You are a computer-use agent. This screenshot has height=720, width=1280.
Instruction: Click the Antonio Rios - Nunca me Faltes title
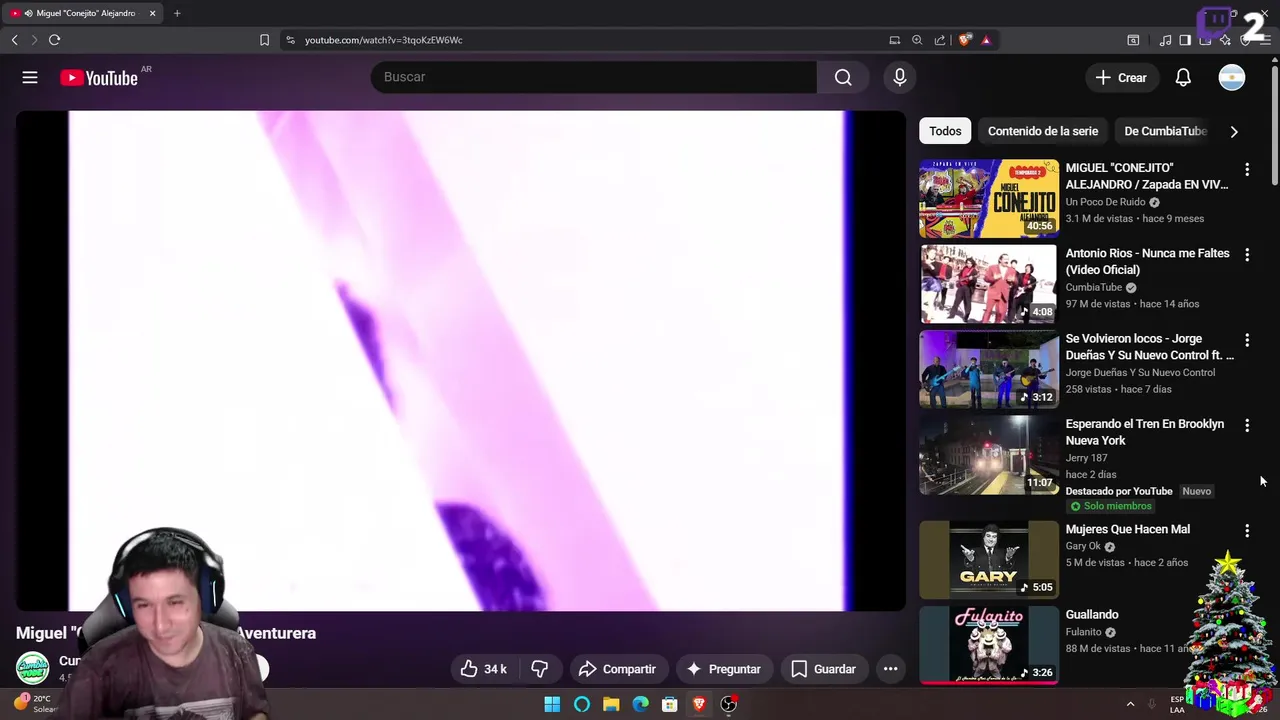pos(1147,261)
